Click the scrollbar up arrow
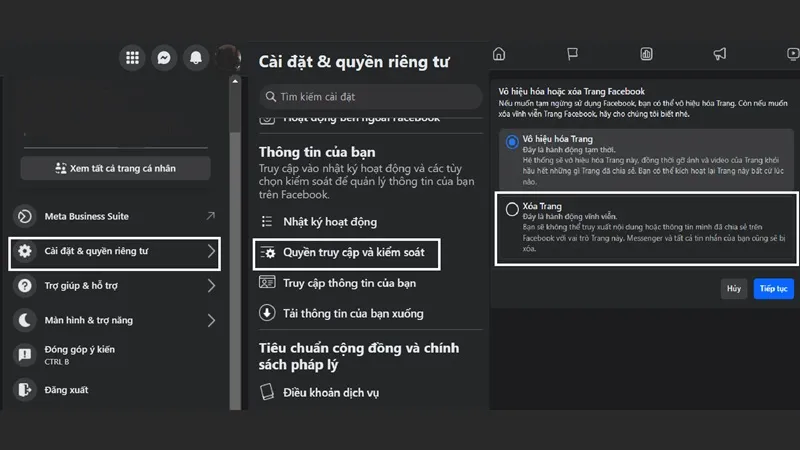This screenshot has height=450, width=800. [x=235, y=81]
